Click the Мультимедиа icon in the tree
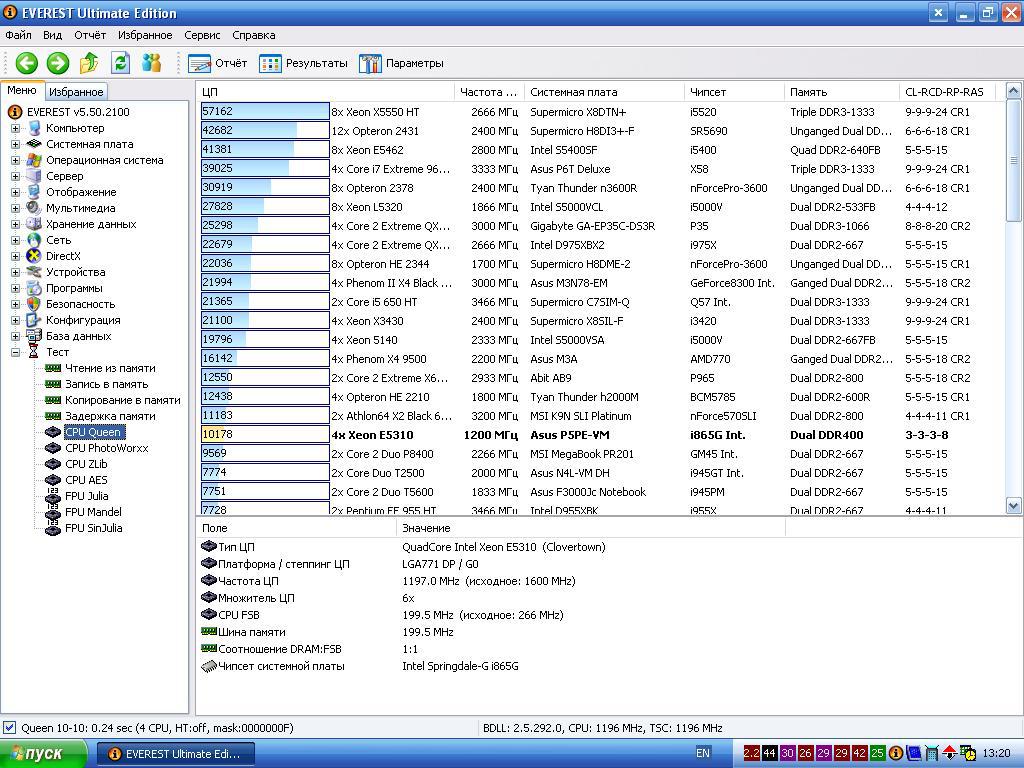This screenshot has height=768, width=1024. (34, 208)
